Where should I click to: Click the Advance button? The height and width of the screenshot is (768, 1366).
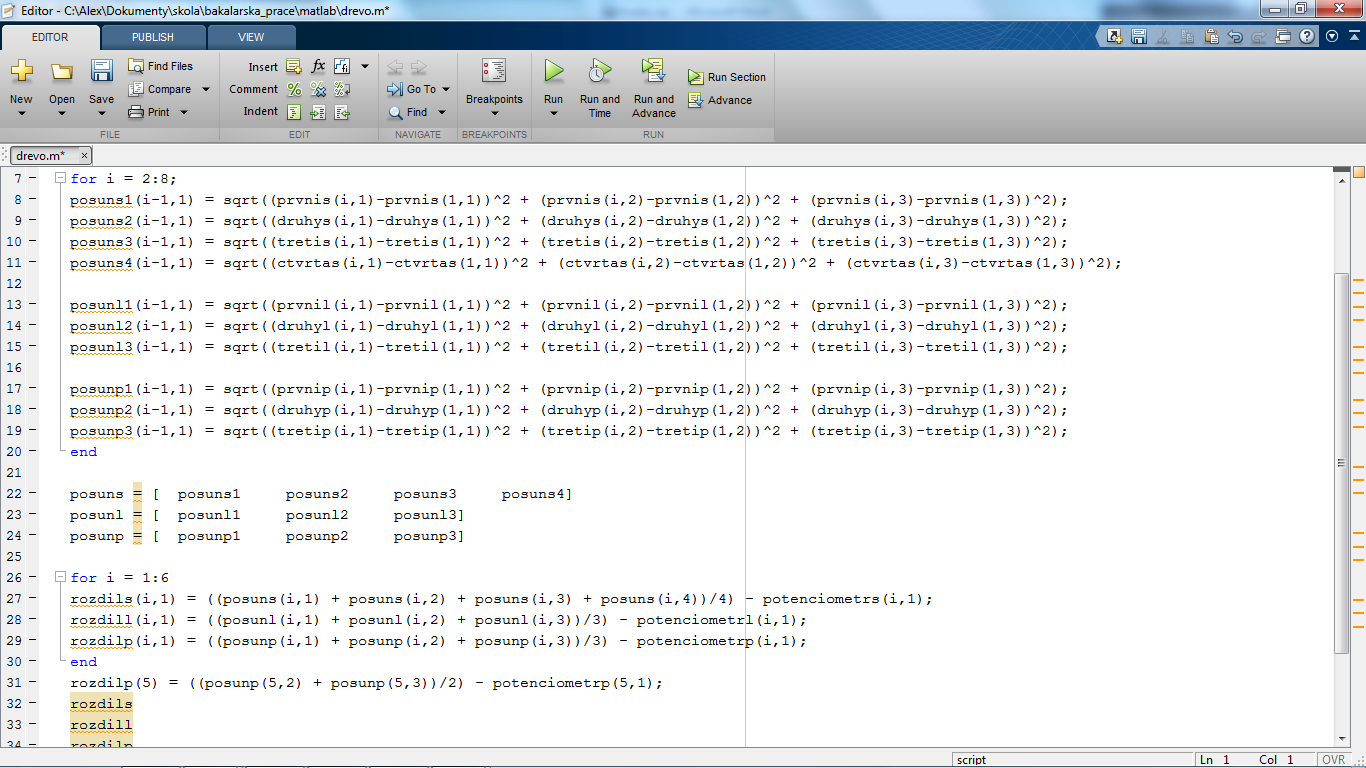click(720, 100)
